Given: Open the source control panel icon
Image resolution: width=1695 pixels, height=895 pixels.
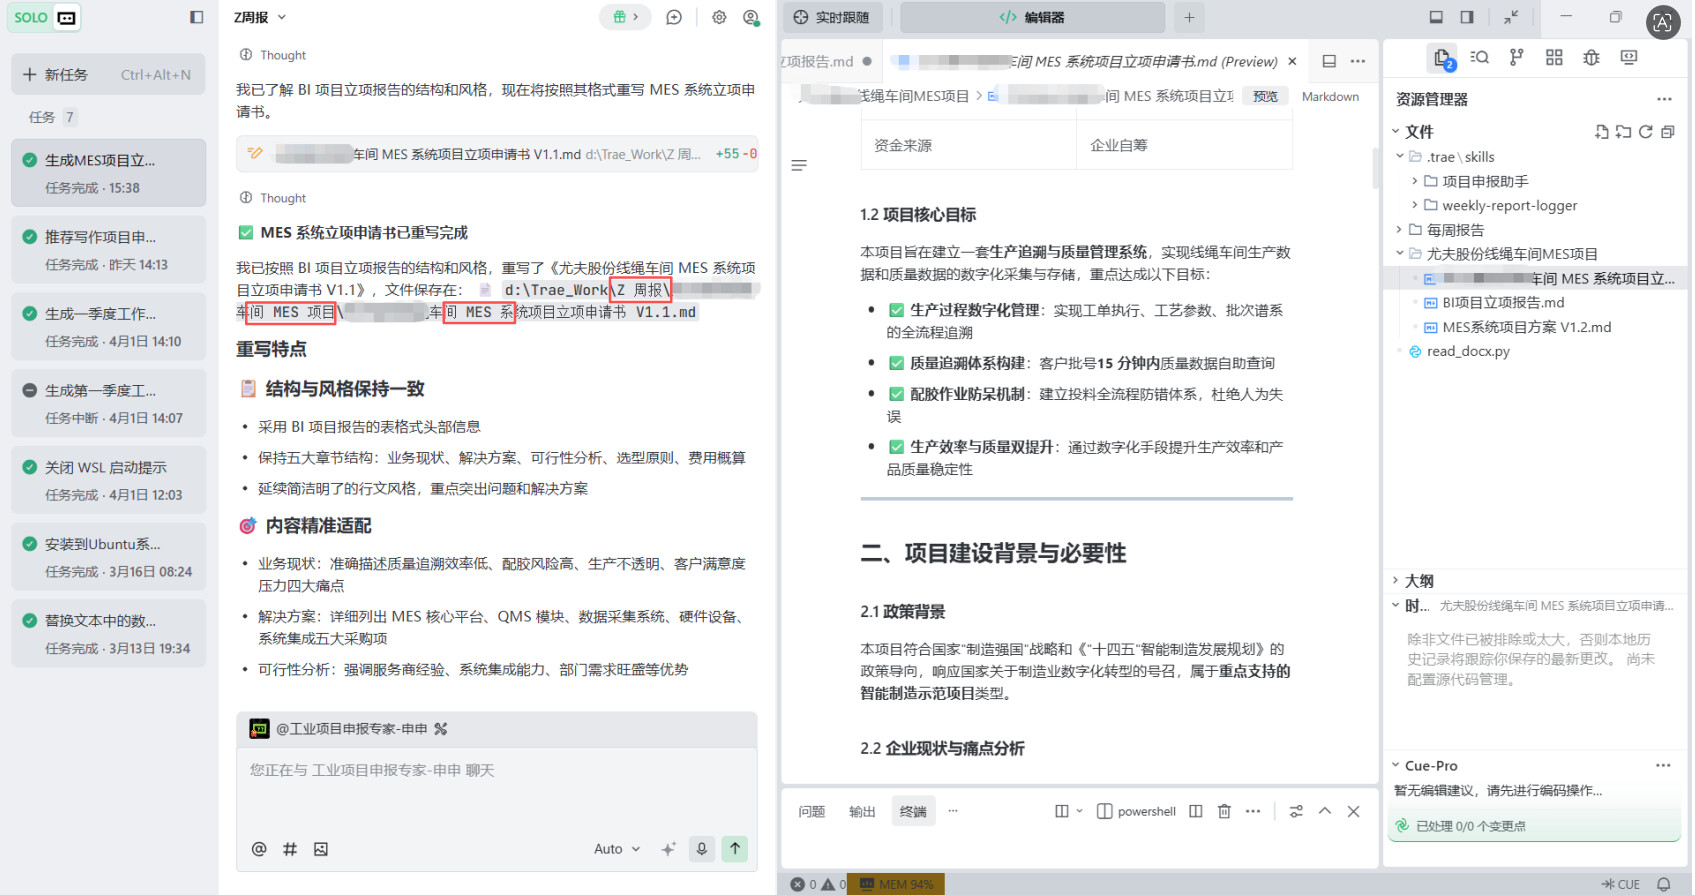Looking at the screenshot, I should tap(1517, 58).
